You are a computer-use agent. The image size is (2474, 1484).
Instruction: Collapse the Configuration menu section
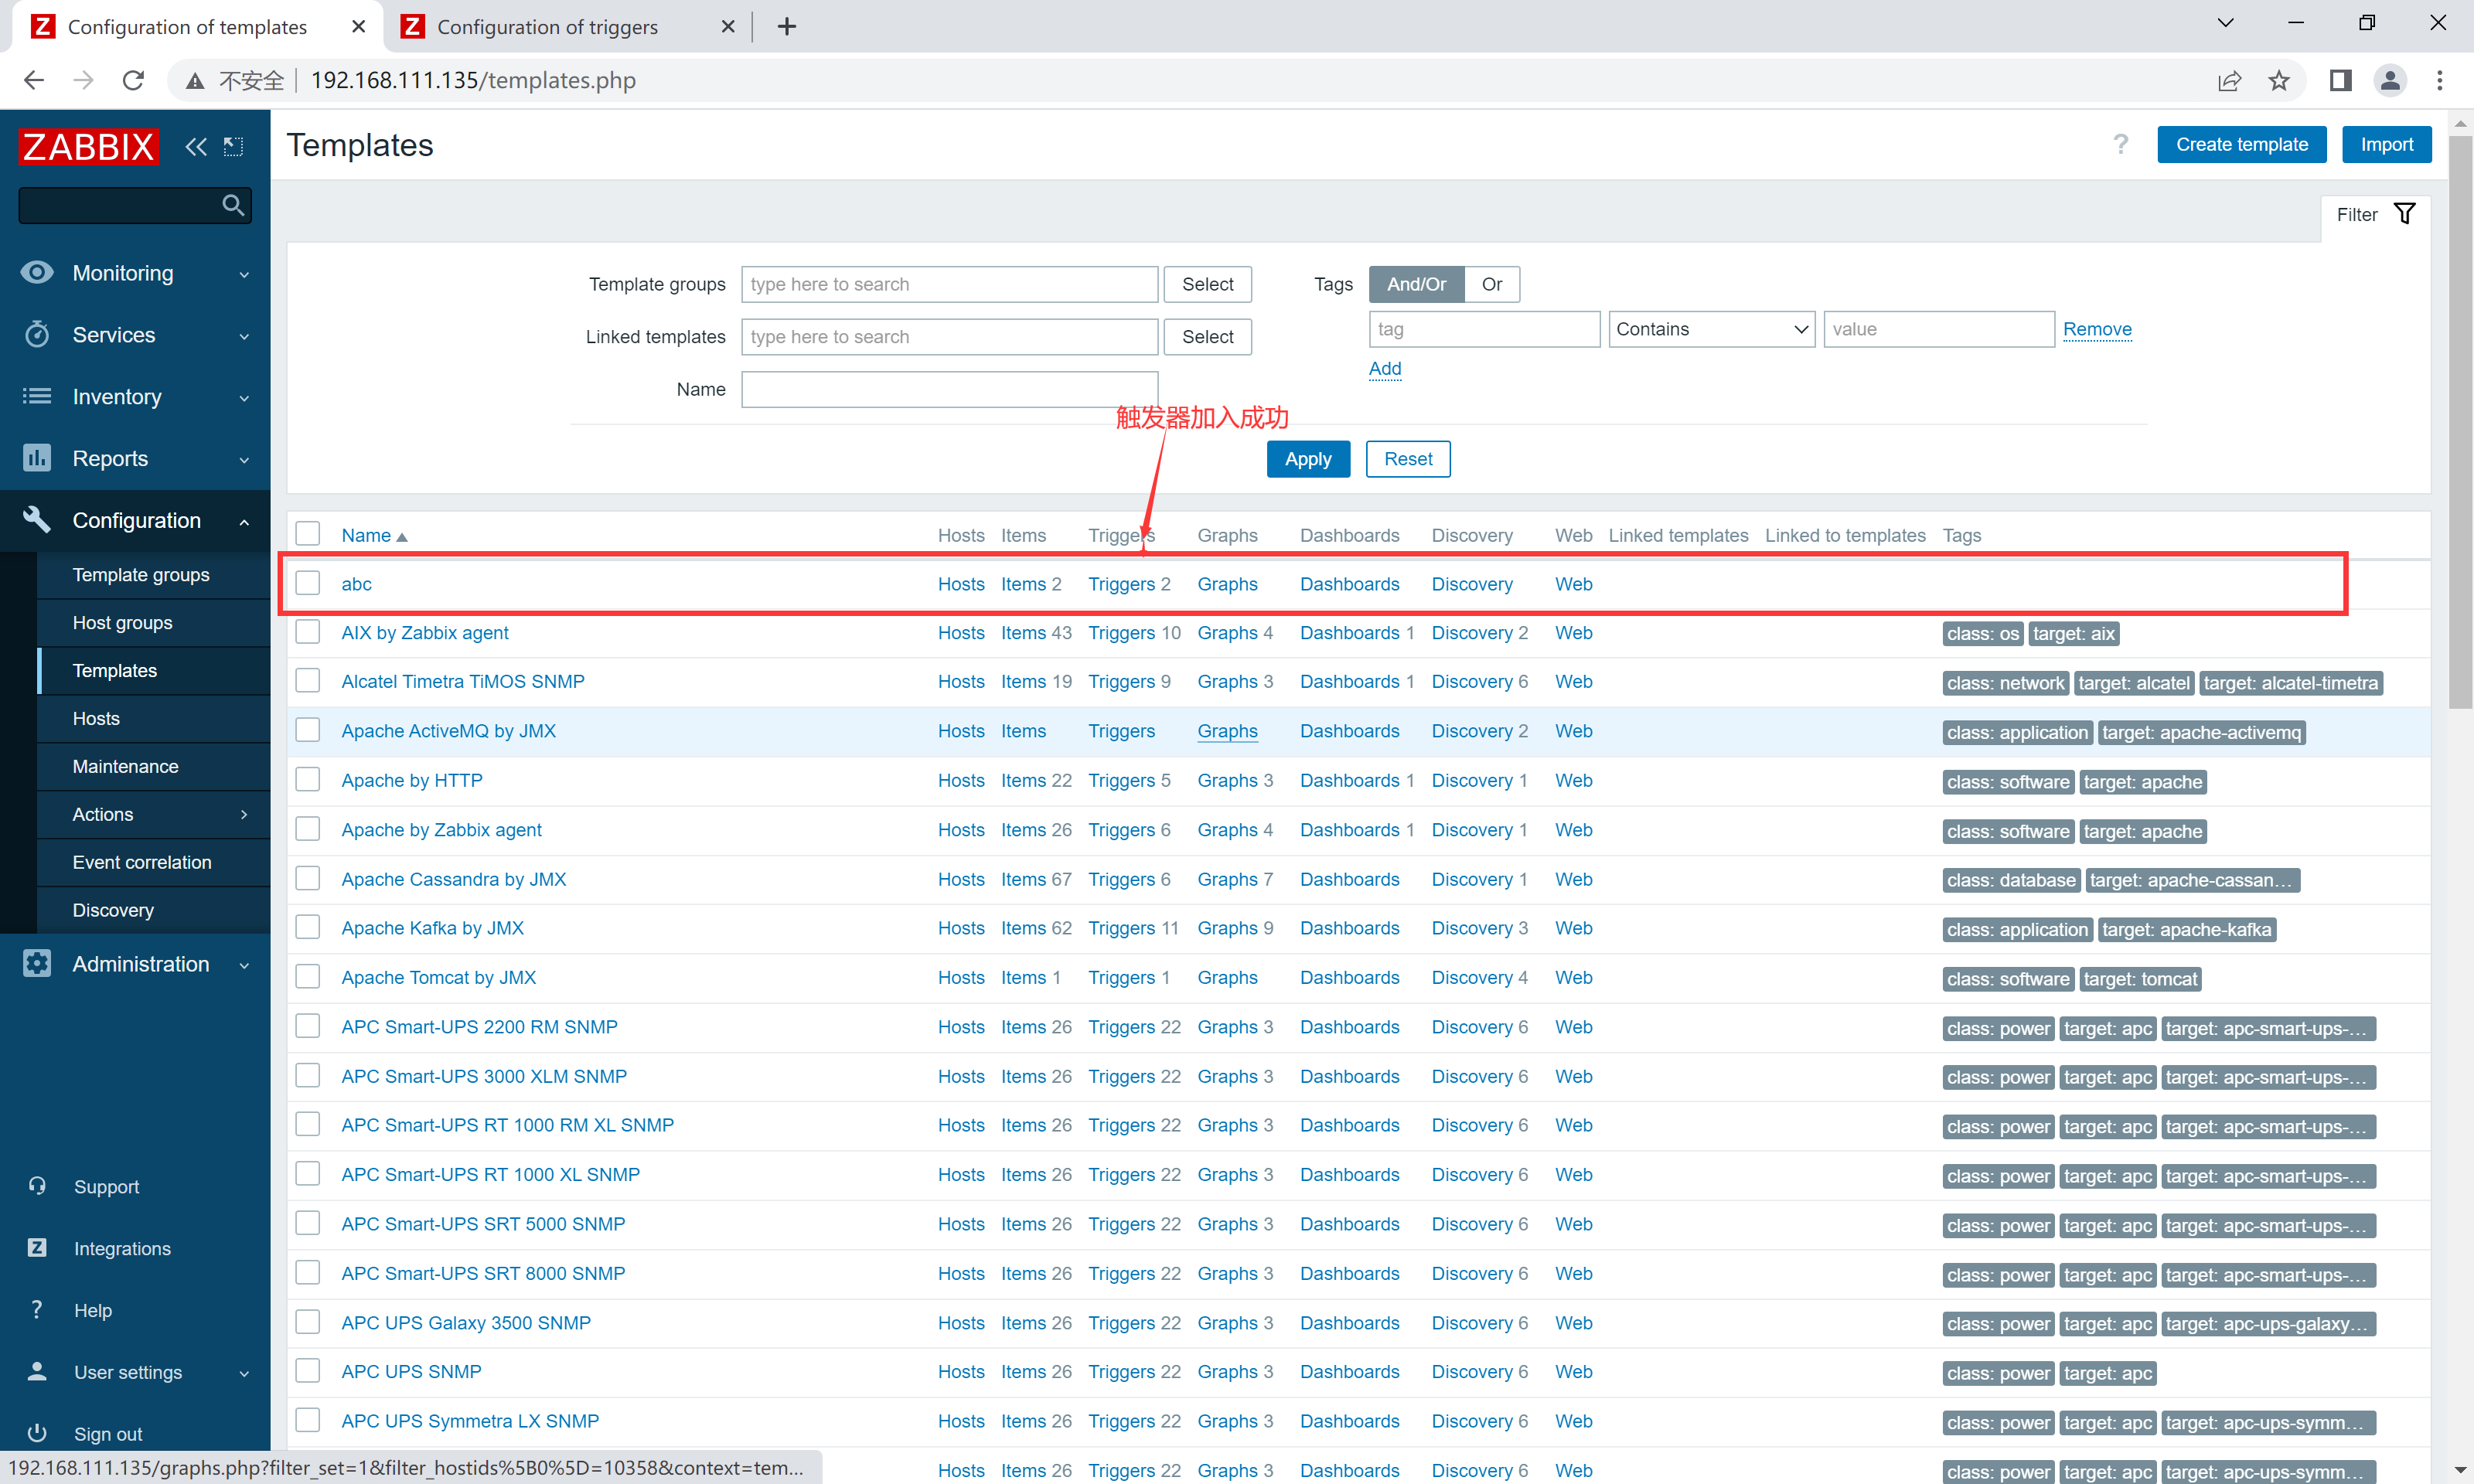pos(244,522)
